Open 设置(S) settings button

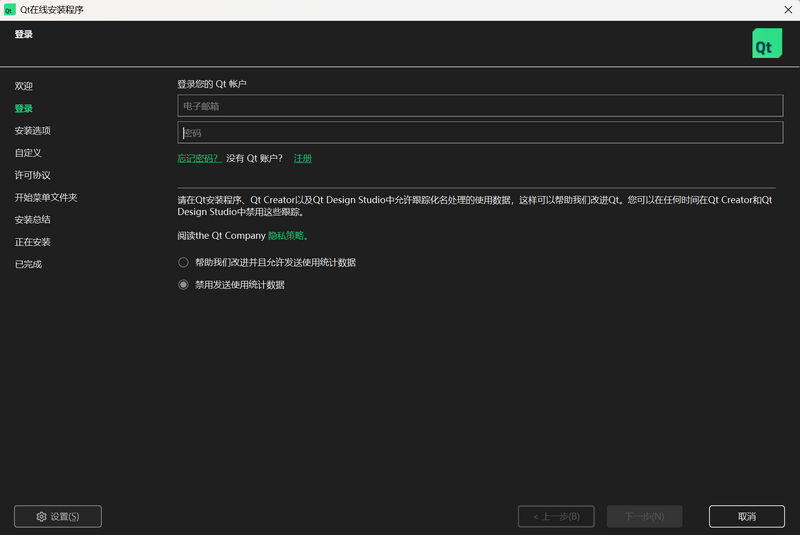58,517
